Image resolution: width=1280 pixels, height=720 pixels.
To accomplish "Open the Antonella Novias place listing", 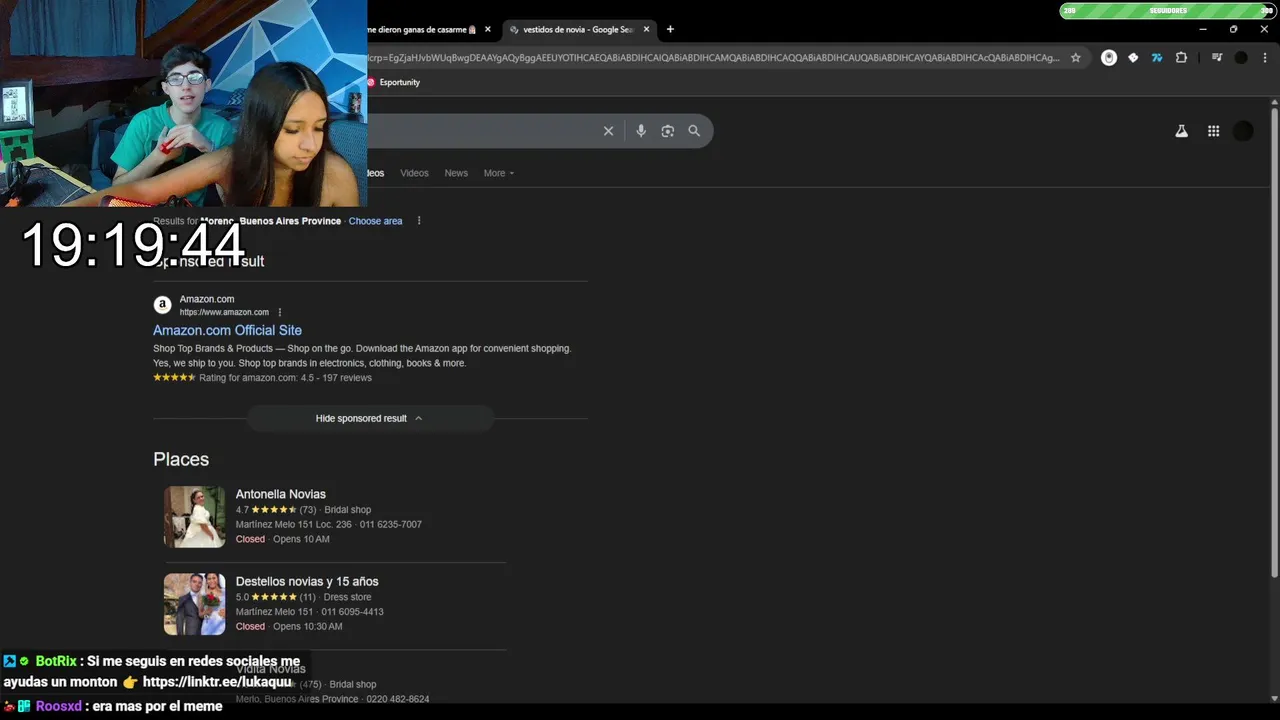I will point(280,494).
